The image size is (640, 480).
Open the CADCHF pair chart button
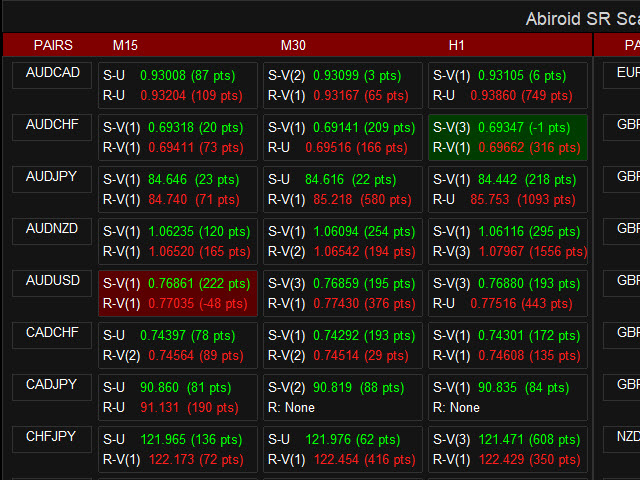tap(52, 334)
